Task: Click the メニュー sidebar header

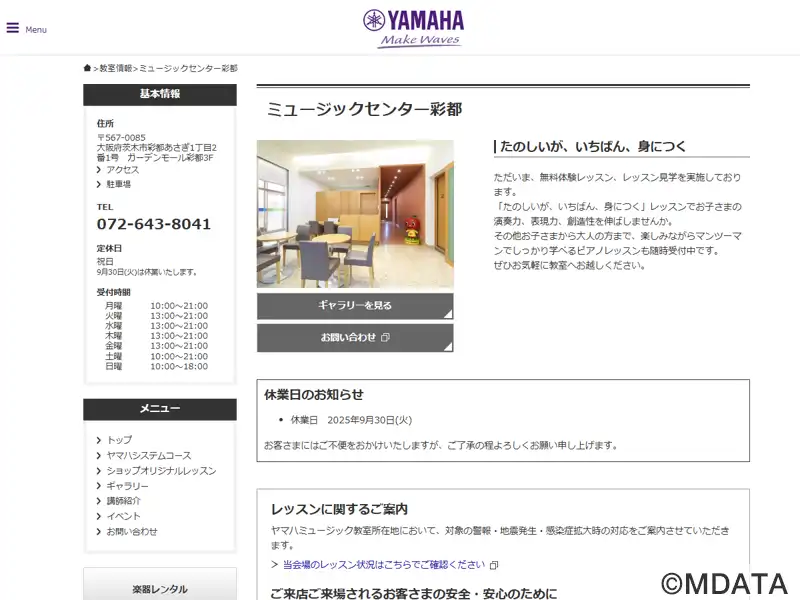Action: (x=160, y=409)
